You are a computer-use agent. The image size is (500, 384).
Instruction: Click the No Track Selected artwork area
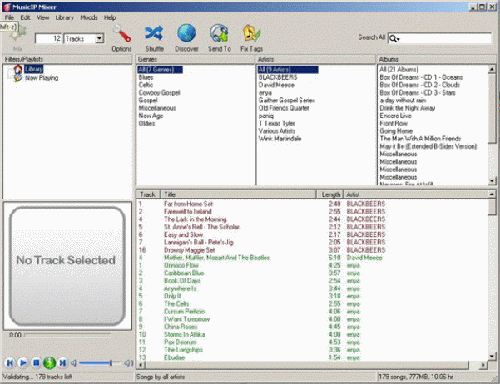point(67,266)
